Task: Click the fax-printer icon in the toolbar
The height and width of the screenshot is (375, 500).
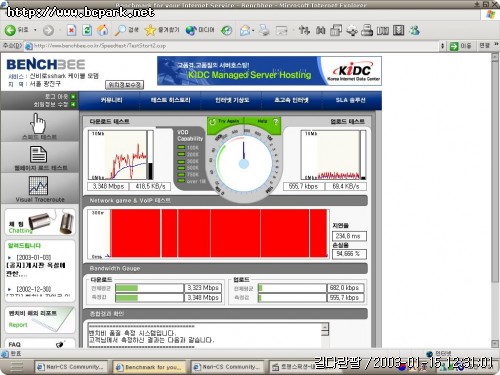Action: pos(367,30)
